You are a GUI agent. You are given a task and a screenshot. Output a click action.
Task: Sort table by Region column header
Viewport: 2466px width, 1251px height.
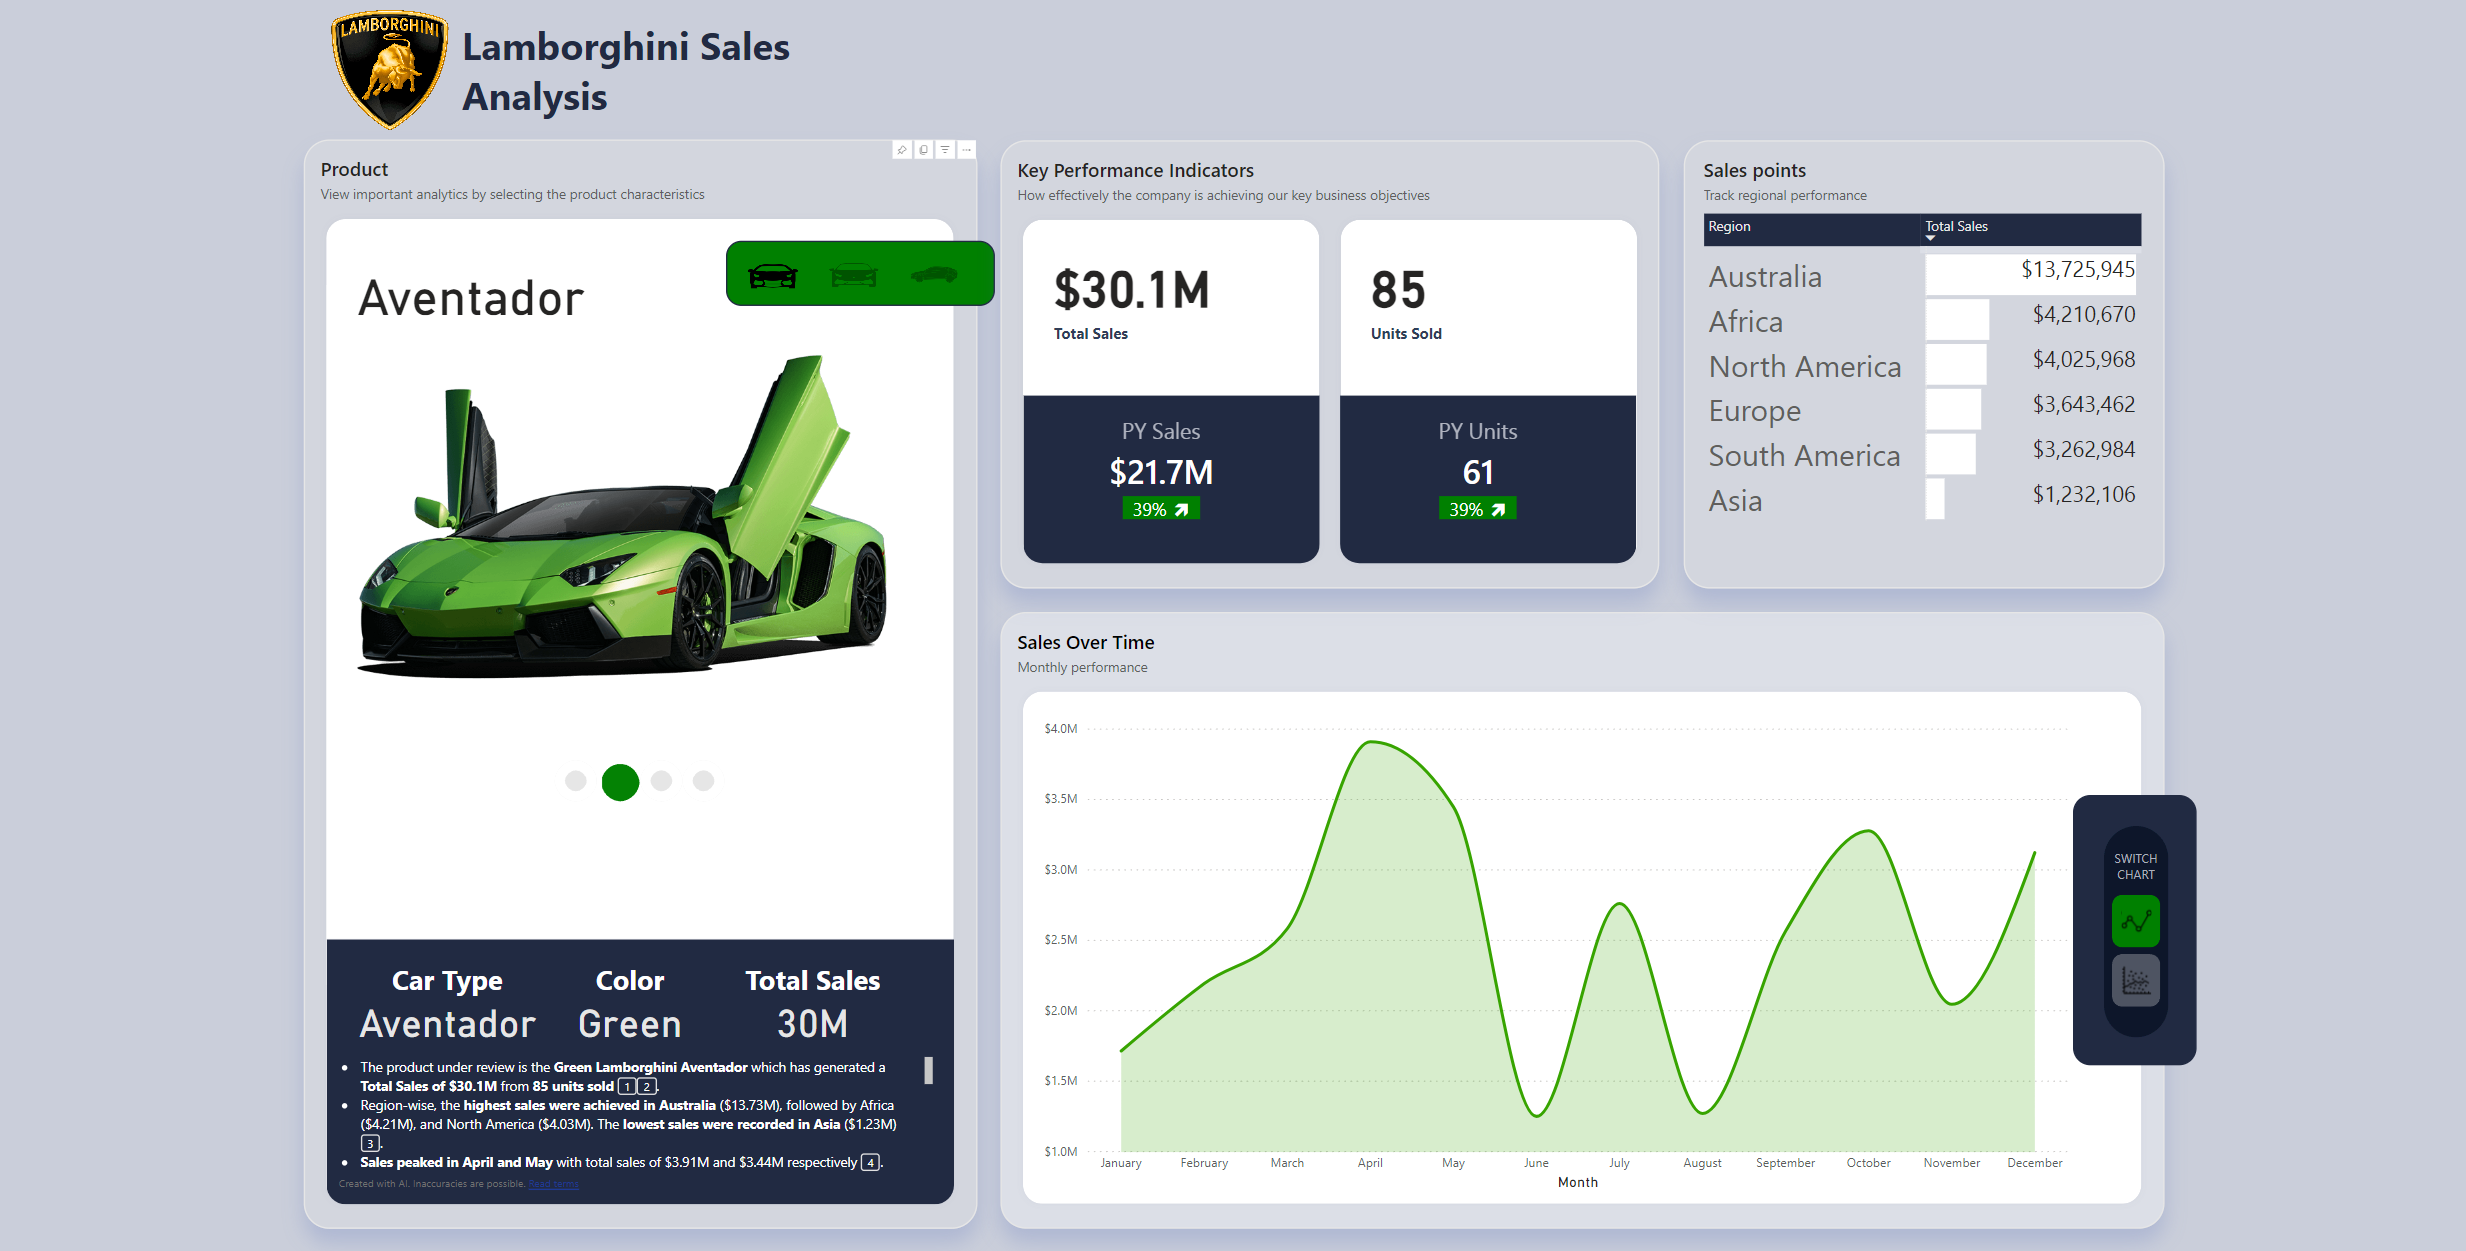1729,227
